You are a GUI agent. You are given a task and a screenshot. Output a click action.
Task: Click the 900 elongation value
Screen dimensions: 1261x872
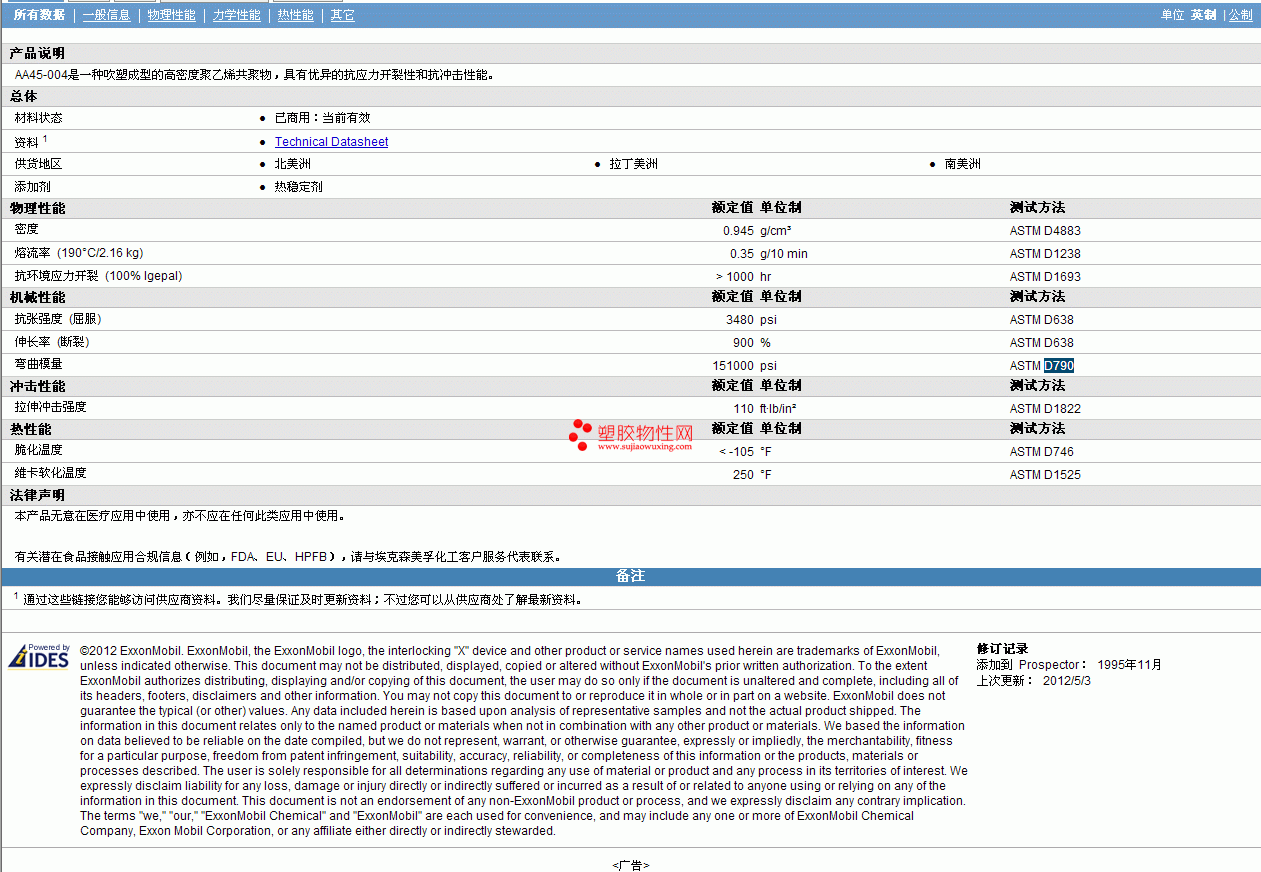[x=743, y=343]
